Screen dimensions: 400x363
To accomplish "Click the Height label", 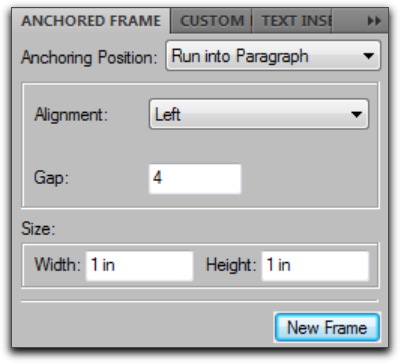I will tap(231, 266).
